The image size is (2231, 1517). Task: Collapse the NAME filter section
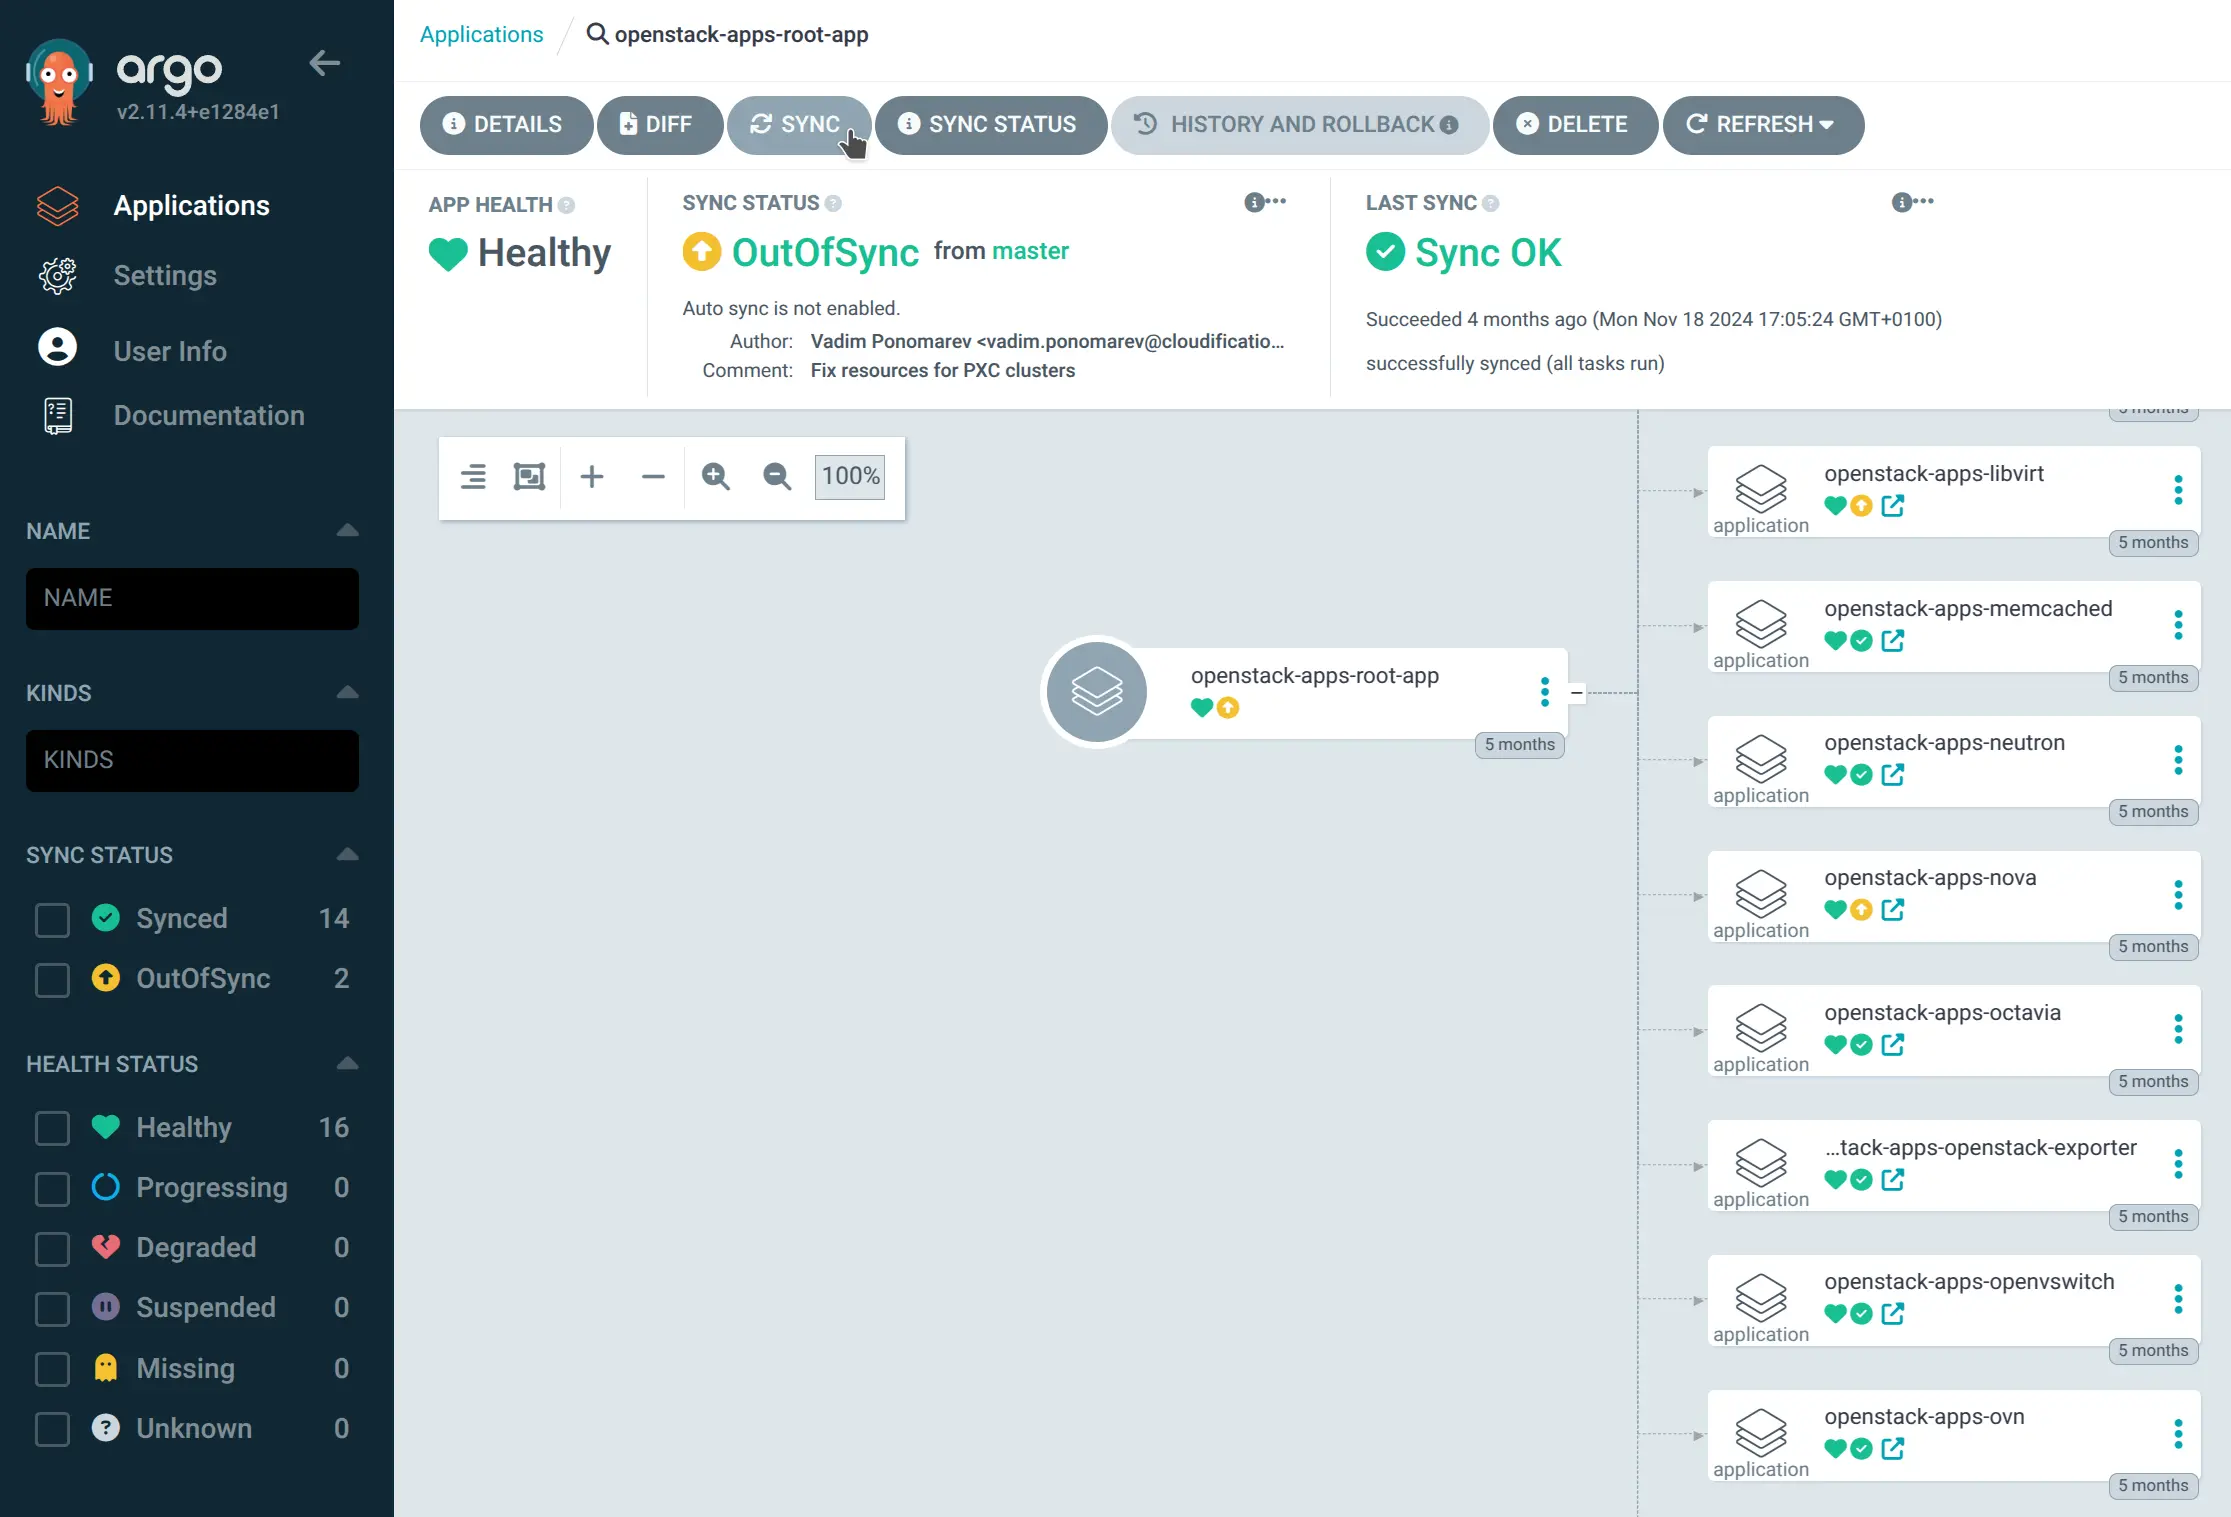pos(347,530)
